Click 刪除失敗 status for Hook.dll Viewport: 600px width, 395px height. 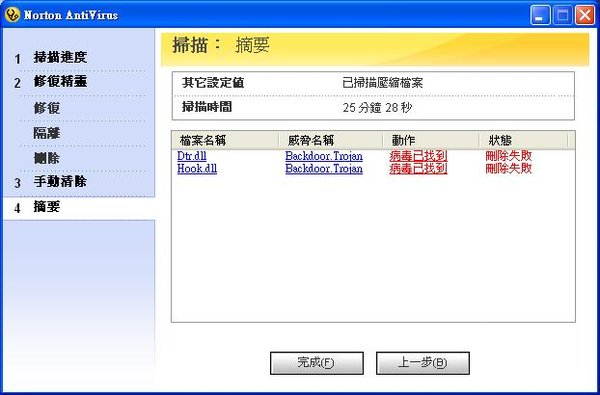coord(509,168)
